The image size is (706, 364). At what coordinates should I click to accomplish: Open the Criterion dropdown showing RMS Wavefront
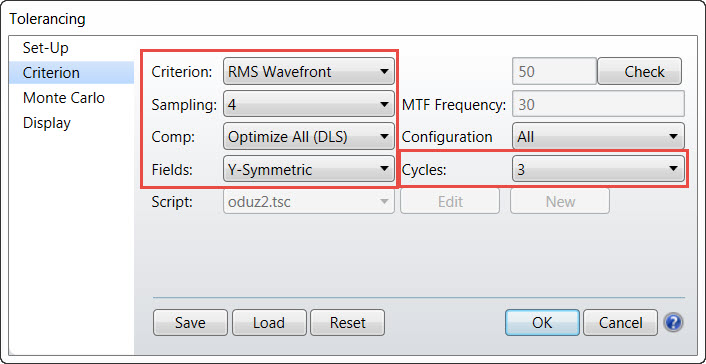coord(309,71)
